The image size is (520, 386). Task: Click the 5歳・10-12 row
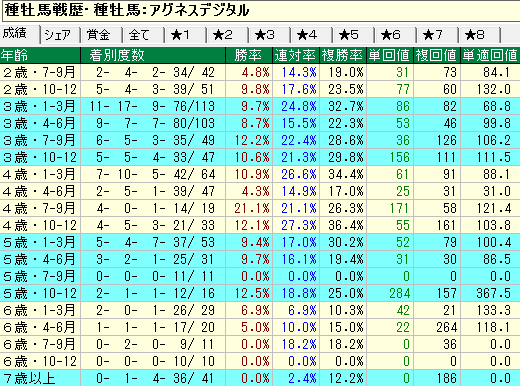pyautogui.click(x=260, y=293)
